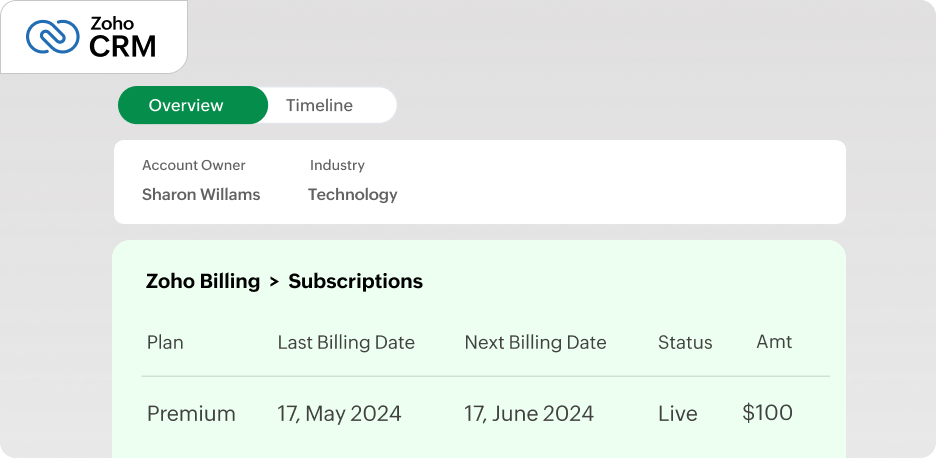Click the Status column header
Viewport: 936px width, 458px height.
(685, 342)
